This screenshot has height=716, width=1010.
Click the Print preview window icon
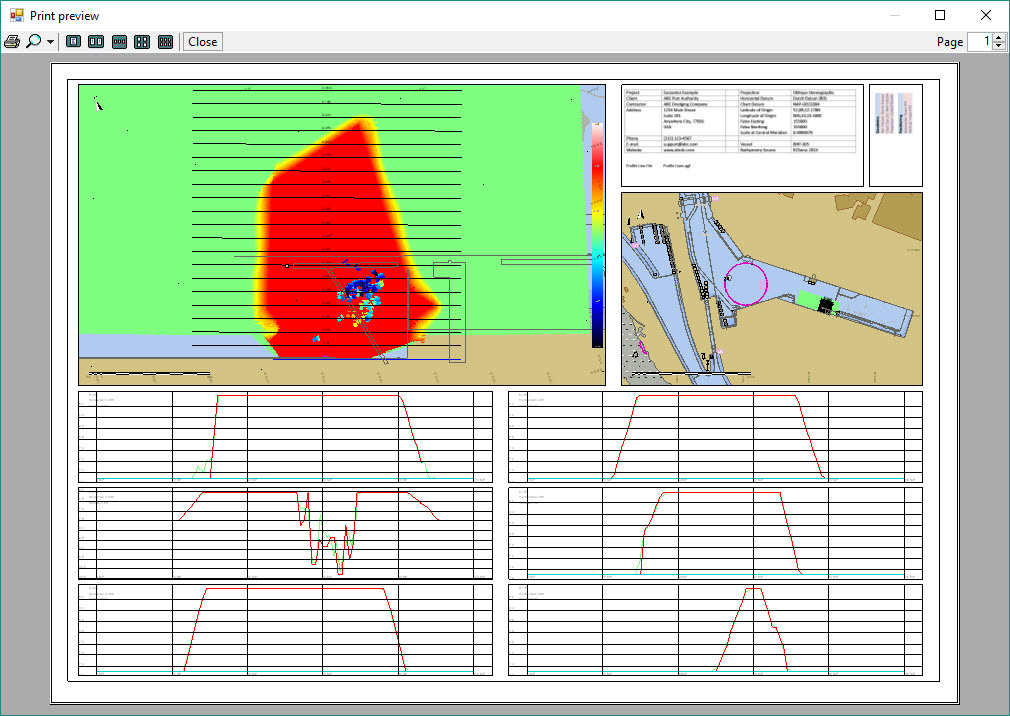coord(16,15)
